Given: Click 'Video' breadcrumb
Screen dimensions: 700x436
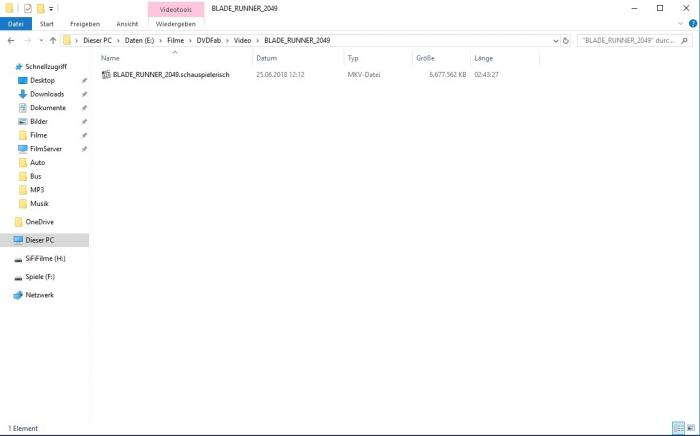Looking at the screenshot, I should tap(242, 41).
